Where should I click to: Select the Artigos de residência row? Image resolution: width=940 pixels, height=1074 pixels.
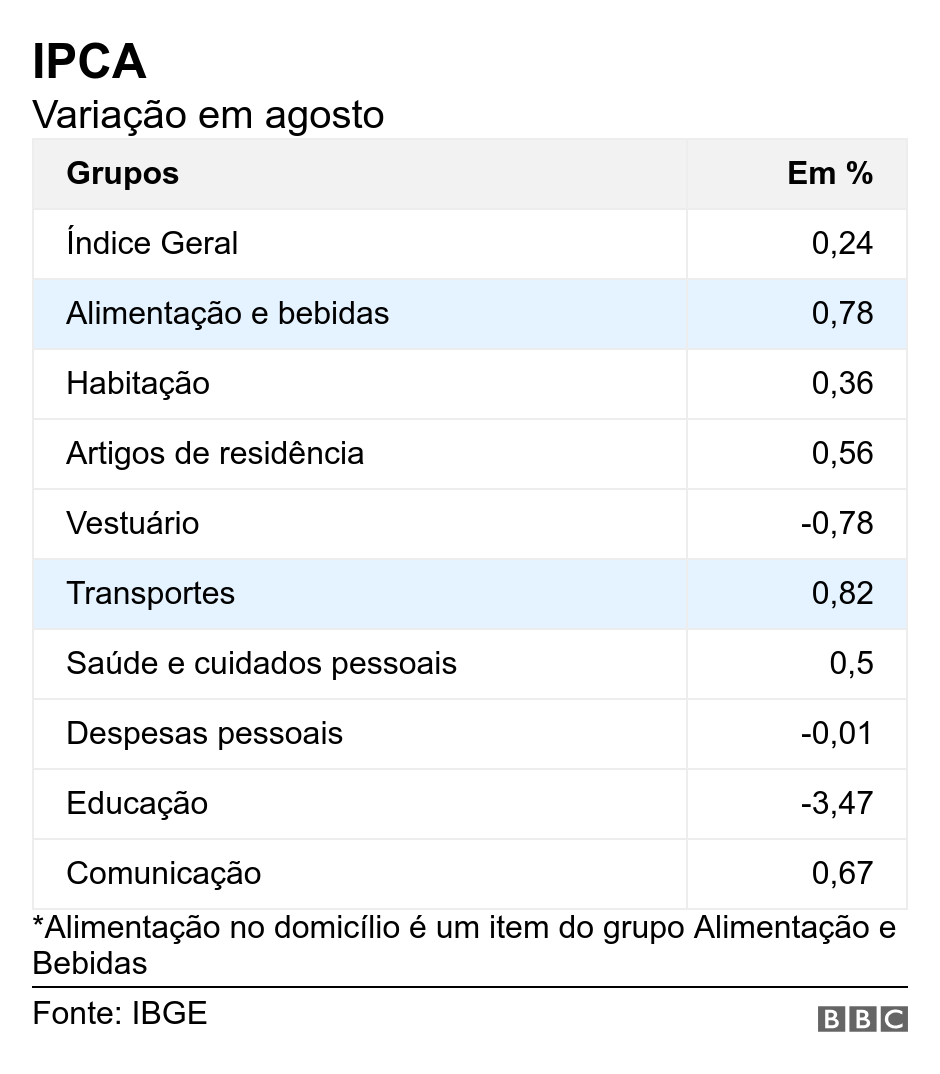(x=470, y=453)
